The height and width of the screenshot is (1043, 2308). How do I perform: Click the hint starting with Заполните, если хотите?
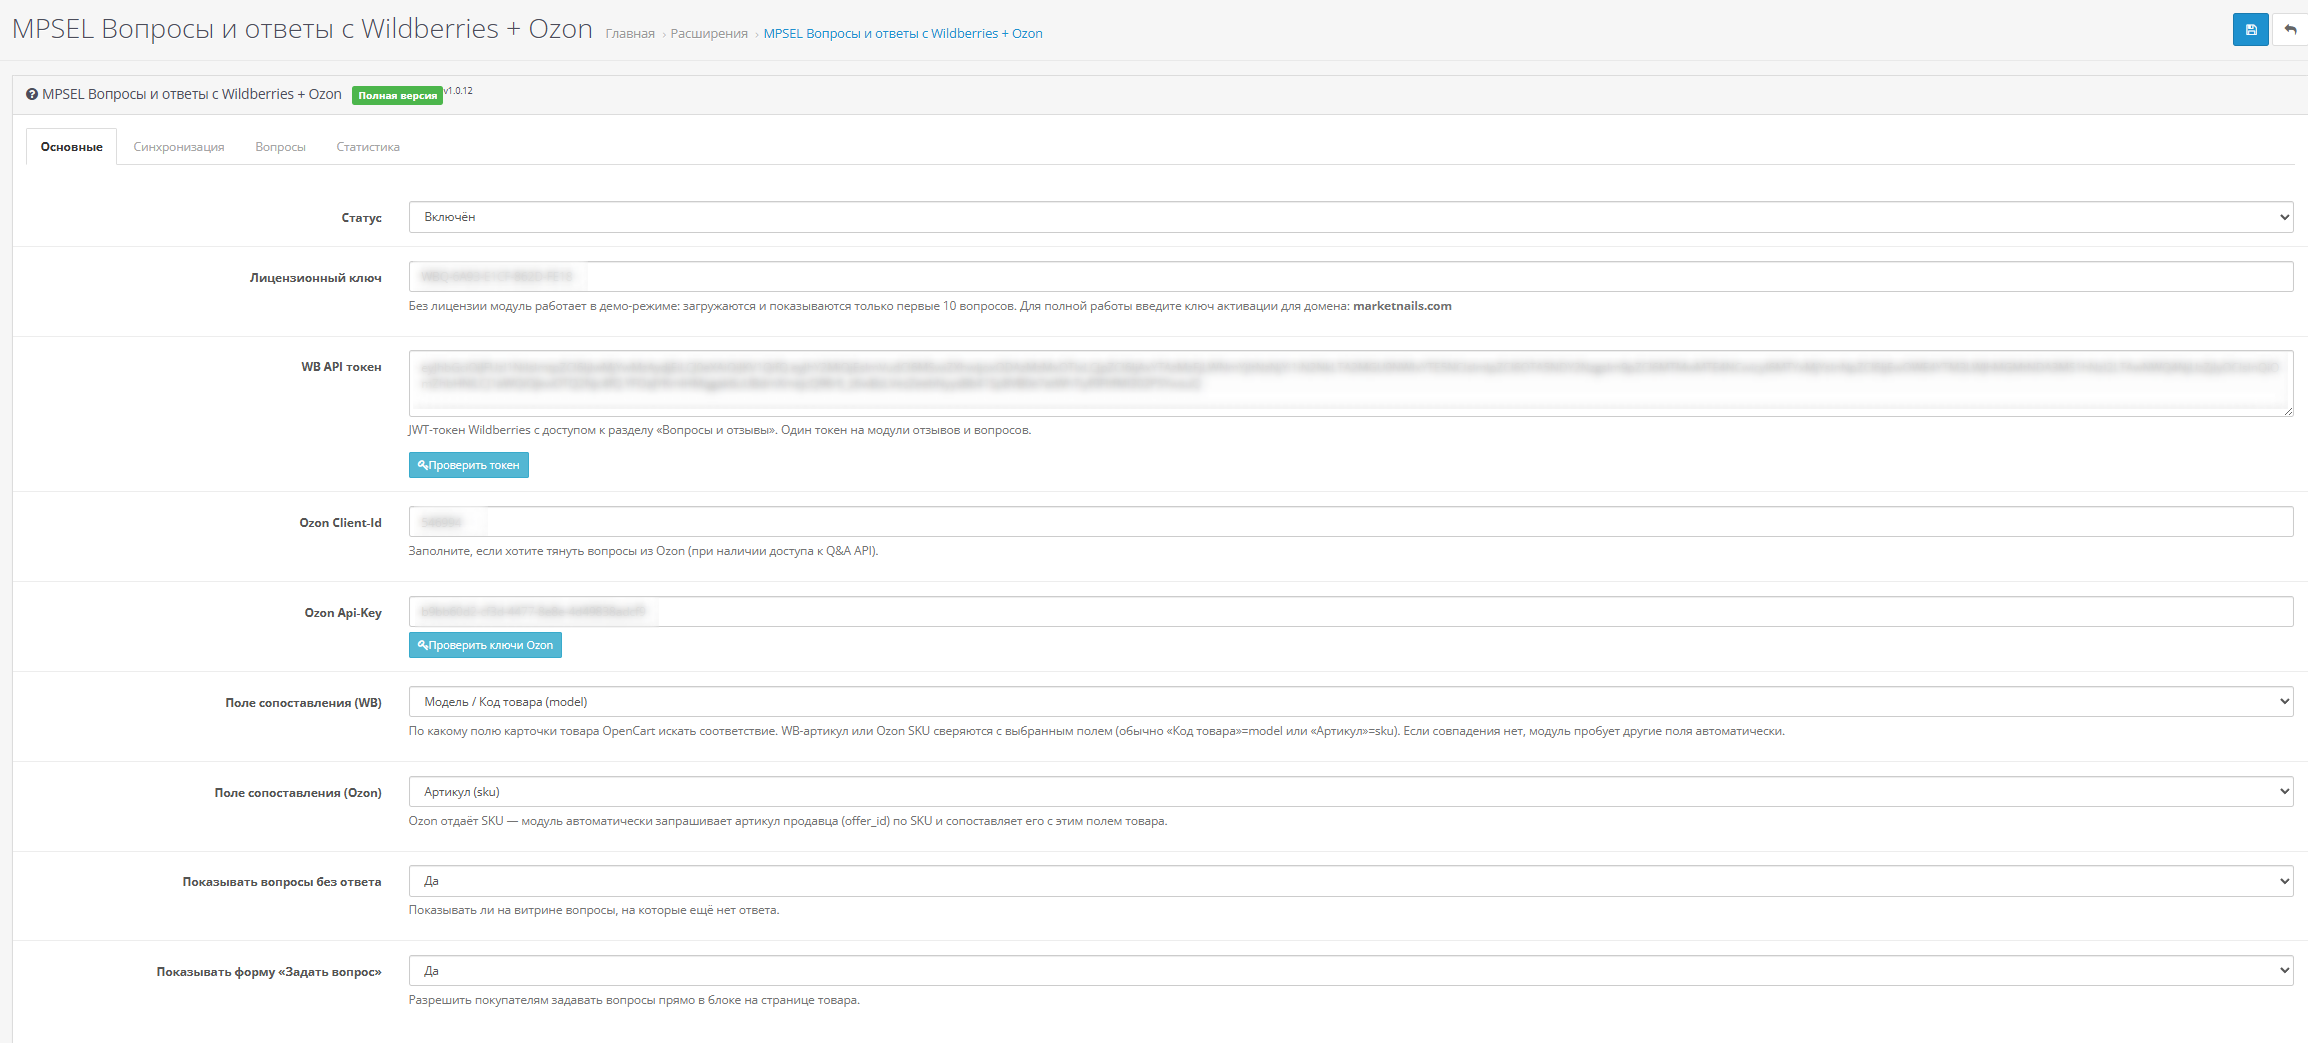click(x=643, y=551)
